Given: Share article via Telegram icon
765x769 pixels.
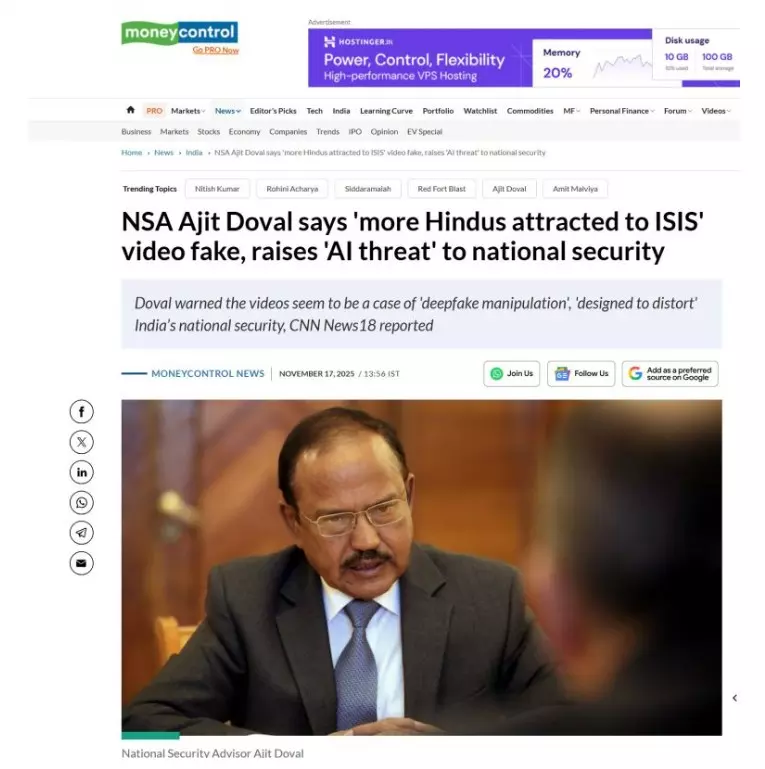Looking at the screenshot, I should [x=81, y=533].
